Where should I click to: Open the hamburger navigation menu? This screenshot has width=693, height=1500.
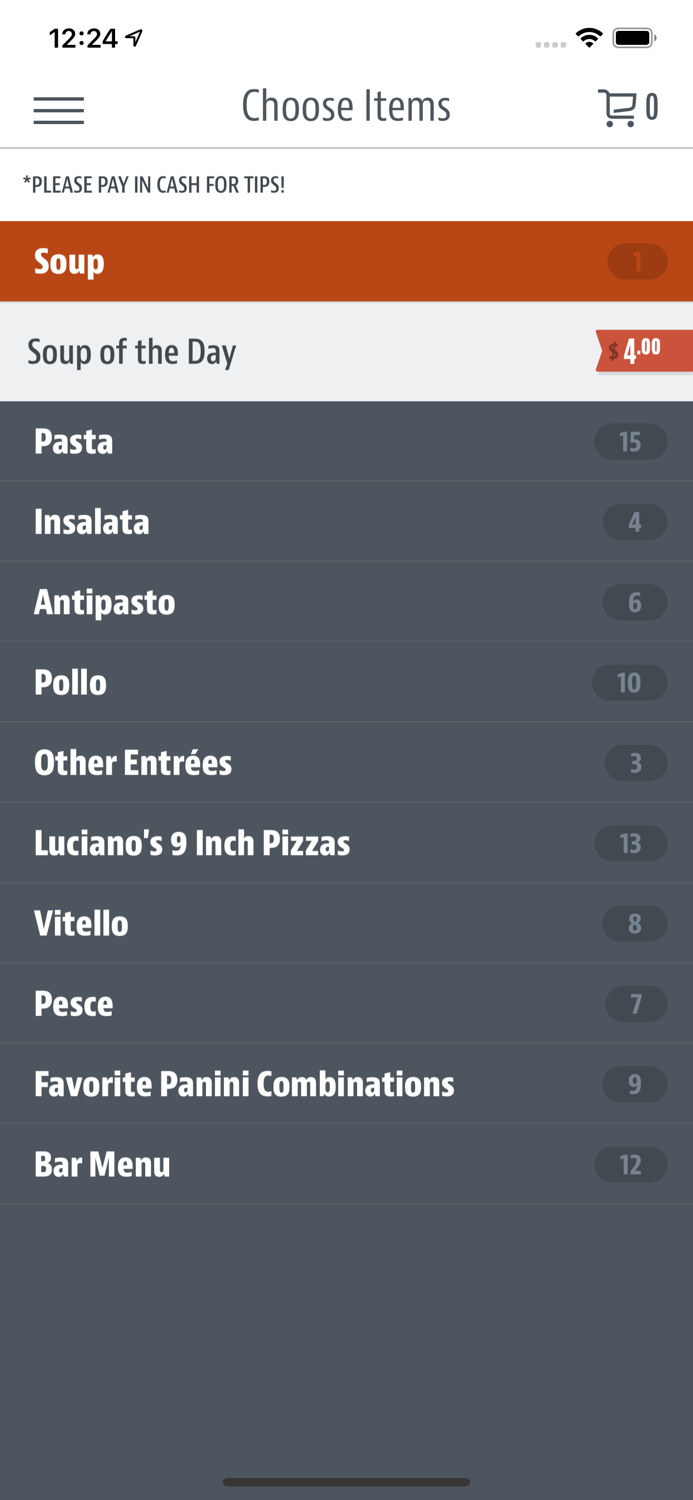point(58,110)
